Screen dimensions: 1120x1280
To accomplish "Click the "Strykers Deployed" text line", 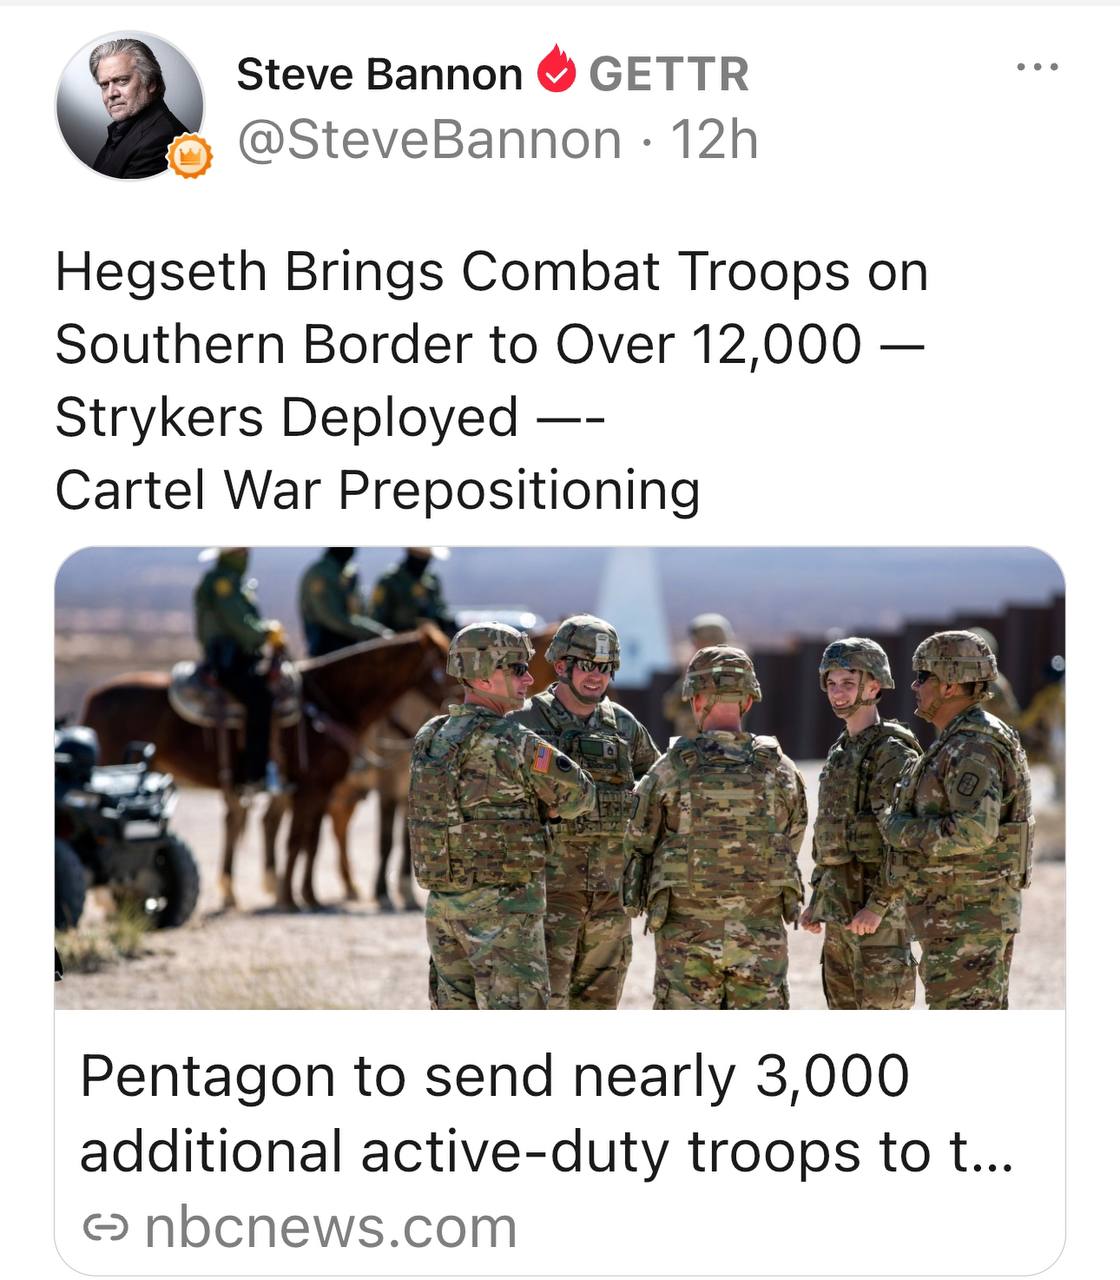I will pos(287,417).
